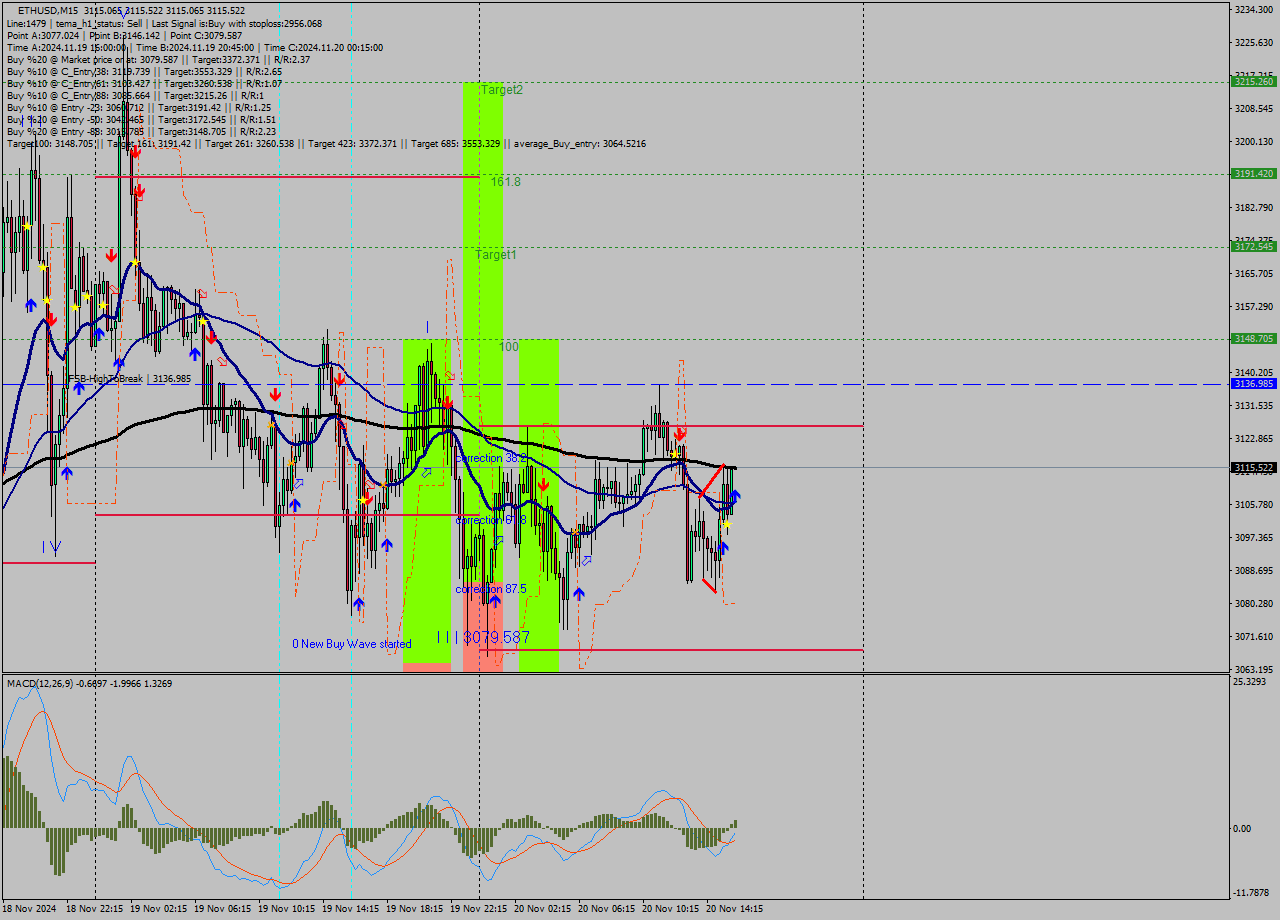Click the ETHUSD,M15 chart title
Viewport: 1280px width, 920px height.
pos(50,10)
